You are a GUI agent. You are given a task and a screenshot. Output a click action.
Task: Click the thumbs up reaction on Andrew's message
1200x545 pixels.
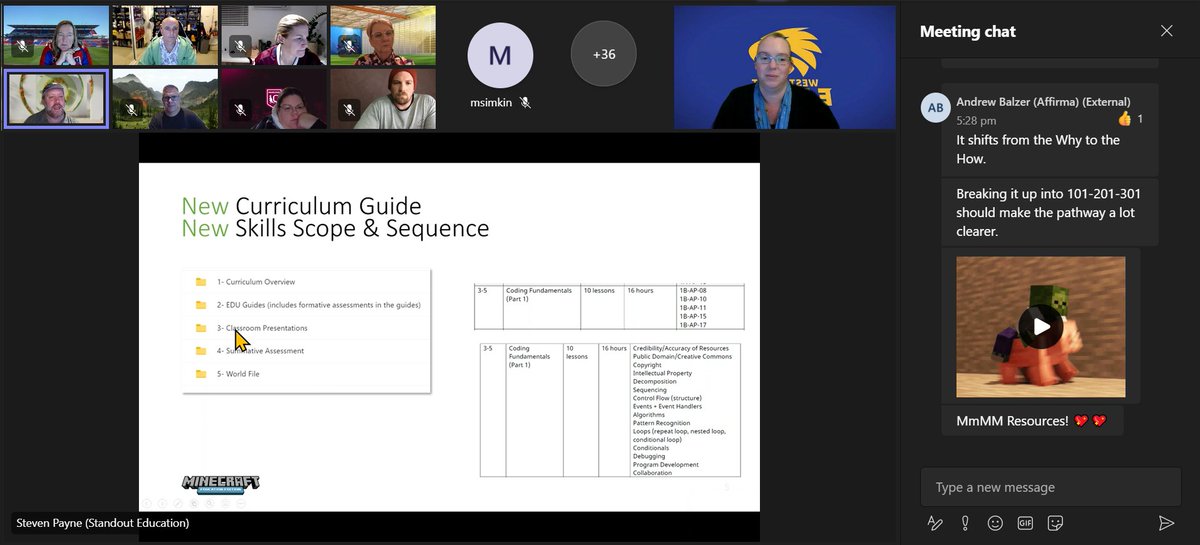point(1124,119)
